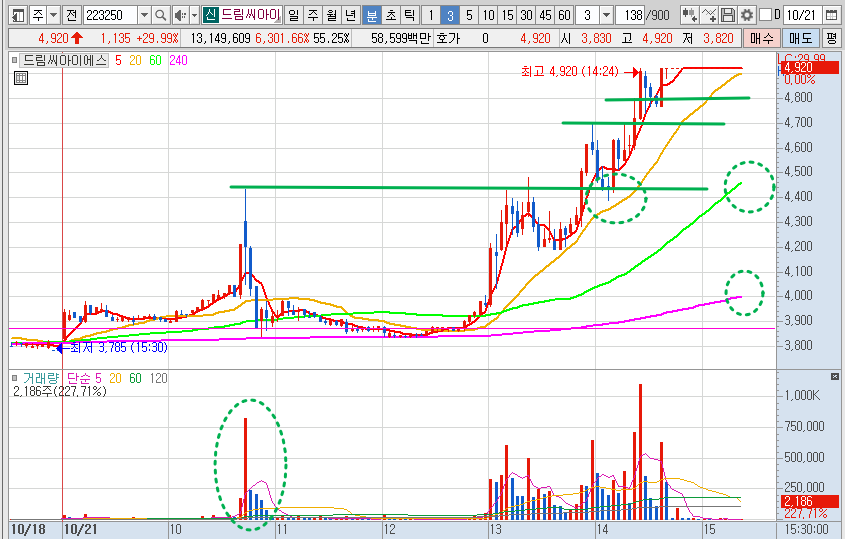
Task: Click the 최고 4,920 (14:24) annotation
Action: (570, 71)
